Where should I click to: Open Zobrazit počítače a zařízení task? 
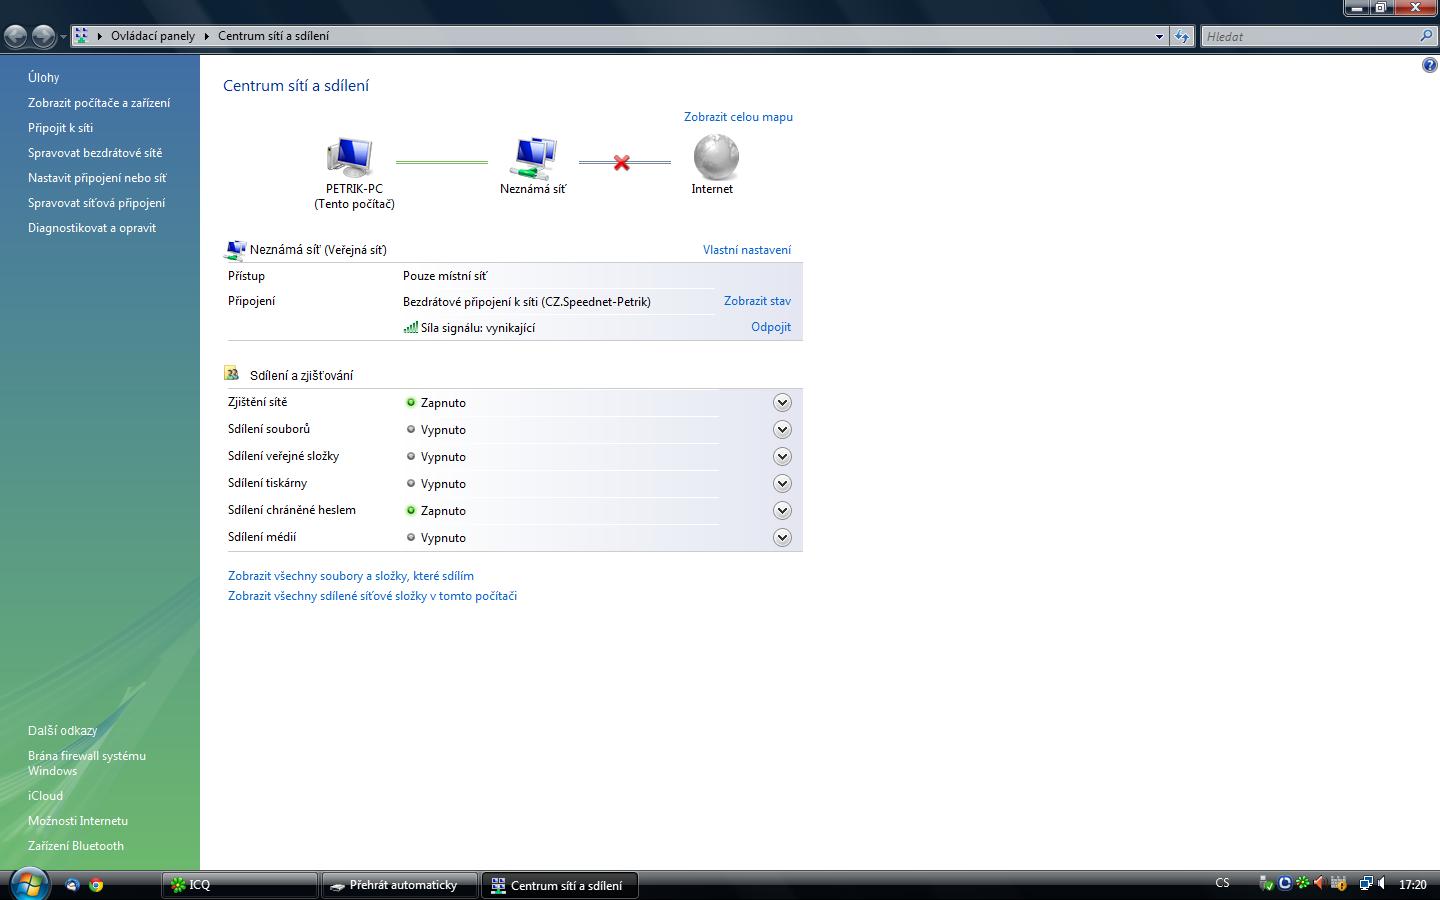[99, 103]
